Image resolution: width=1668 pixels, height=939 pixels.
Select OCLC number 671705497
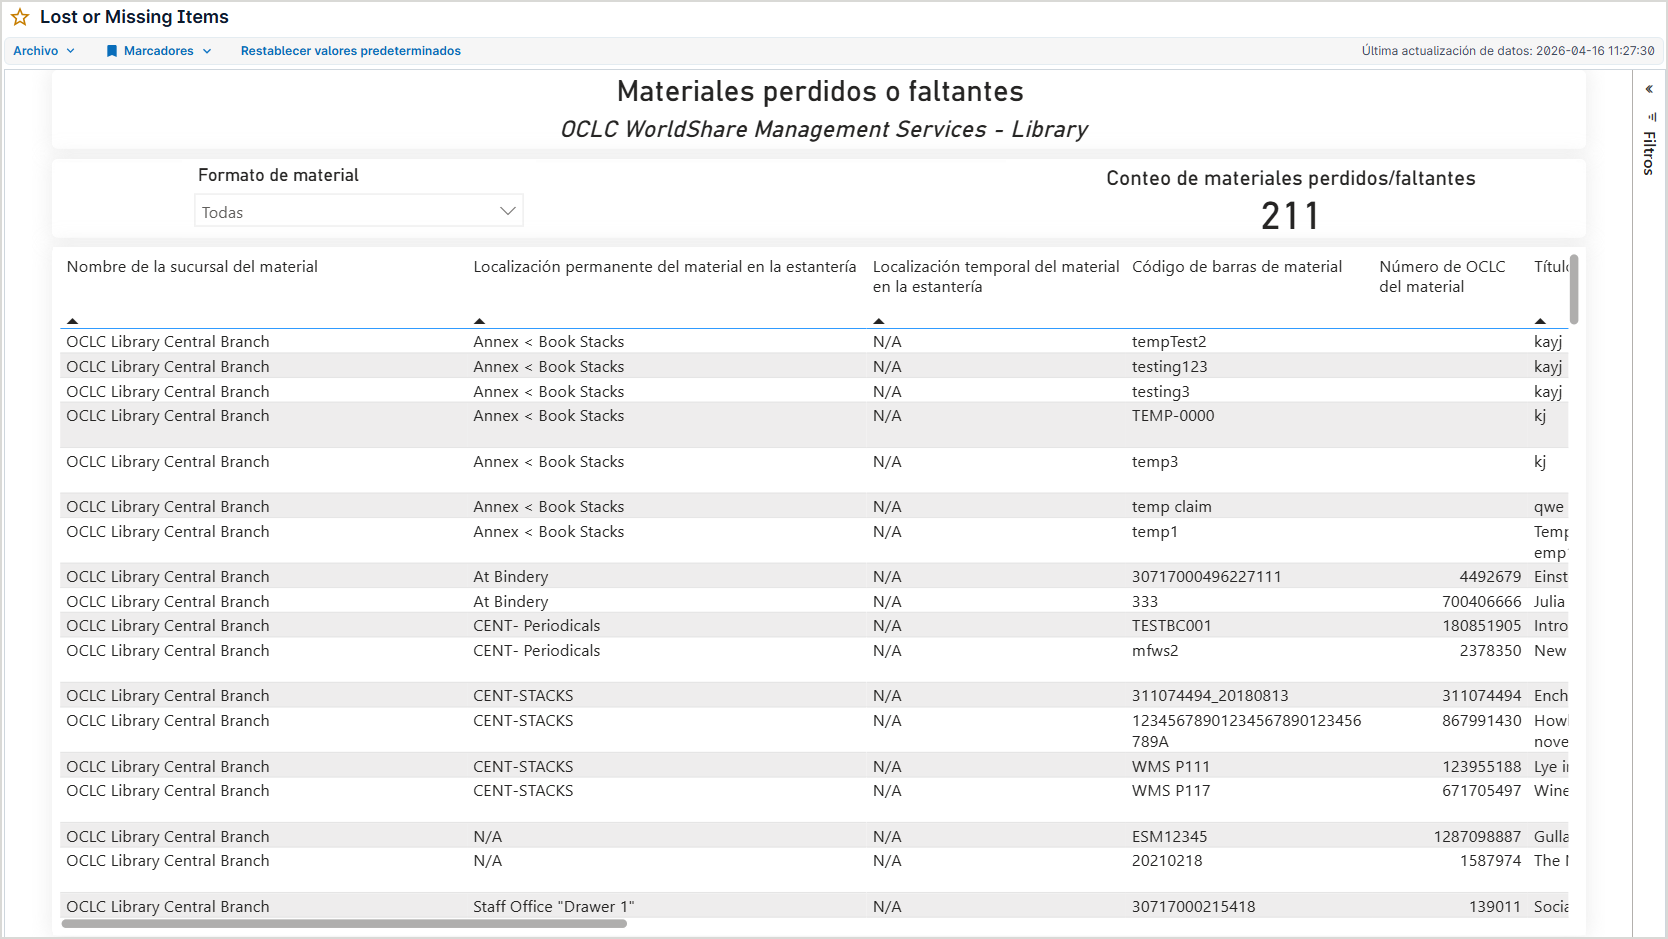point(1482,791)
